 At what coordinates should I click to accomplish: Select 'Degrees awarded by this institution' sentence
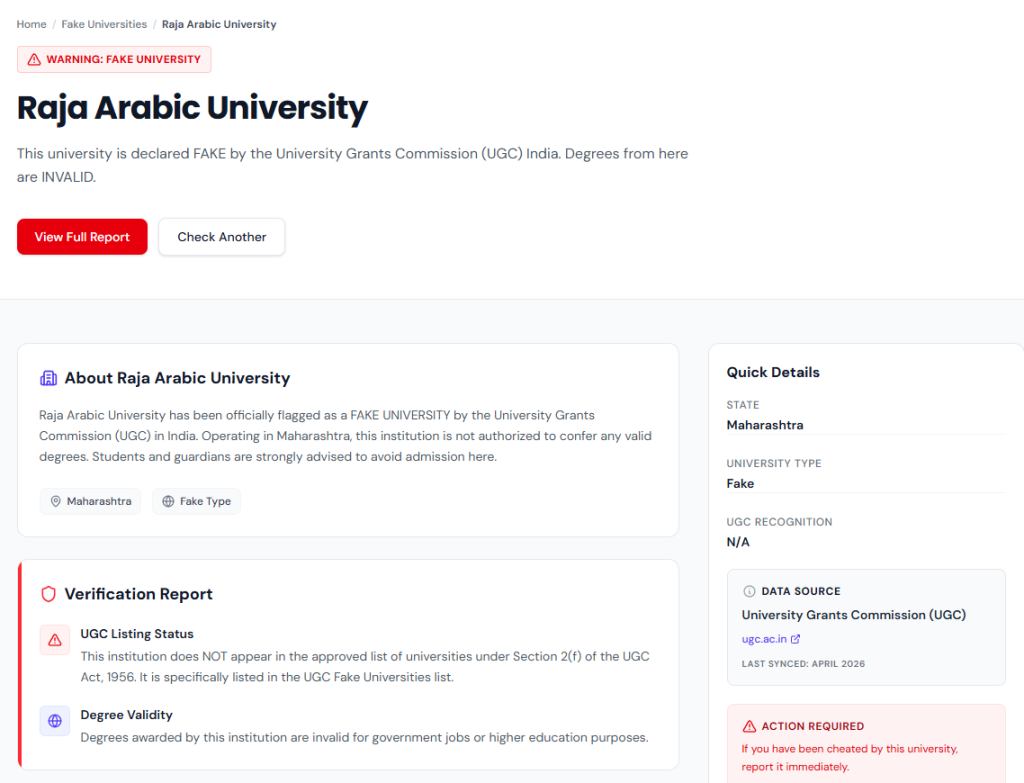pyautogui.click(x=364, y=737)
